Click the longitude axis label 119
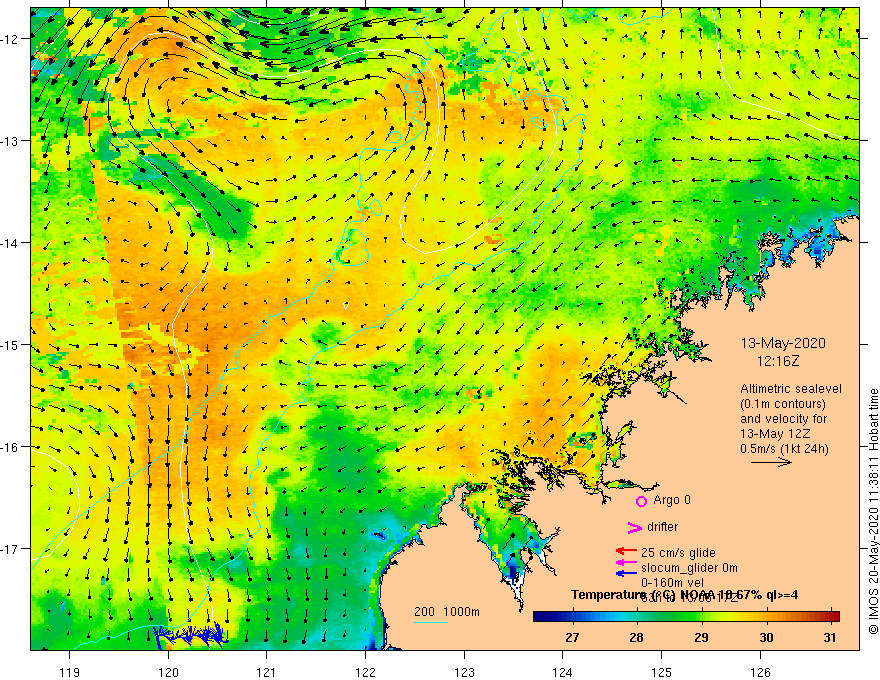This screenshot has width=880, height=680. pos(70,672)
